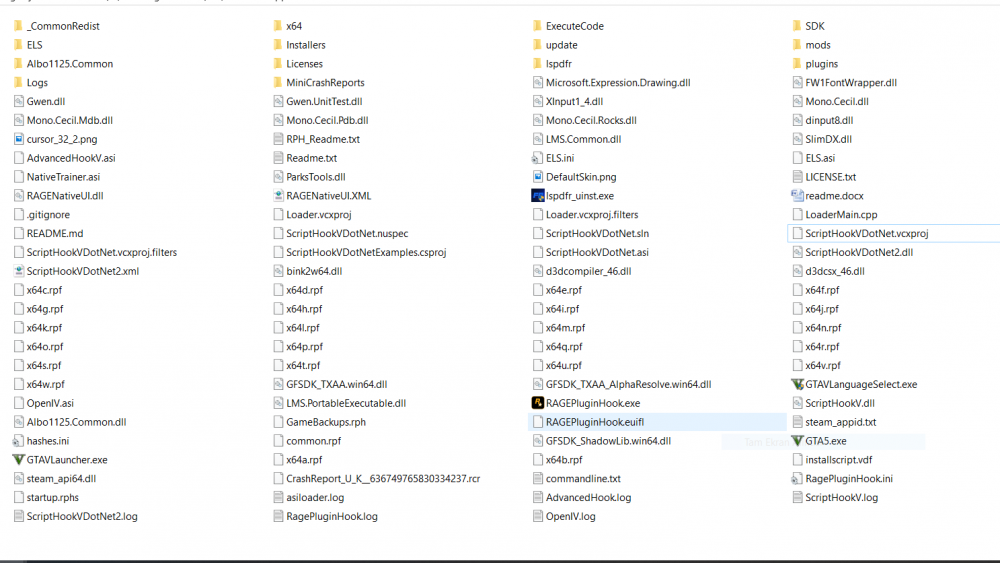Click the DefaultSkin.png image icon
This screenshot has height=563, width=1000.
tap(538, 177)
